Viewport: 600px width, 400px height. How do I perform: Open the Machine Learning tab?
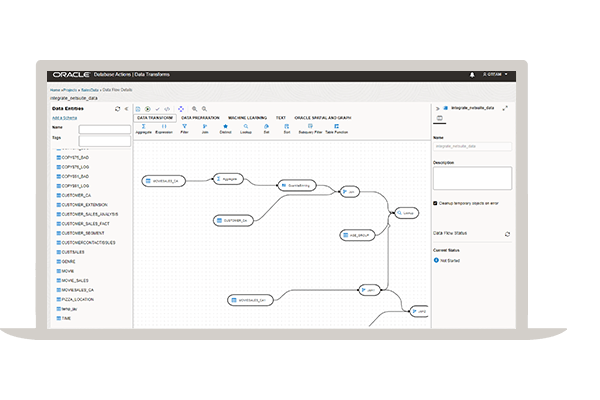pos(248,117)
